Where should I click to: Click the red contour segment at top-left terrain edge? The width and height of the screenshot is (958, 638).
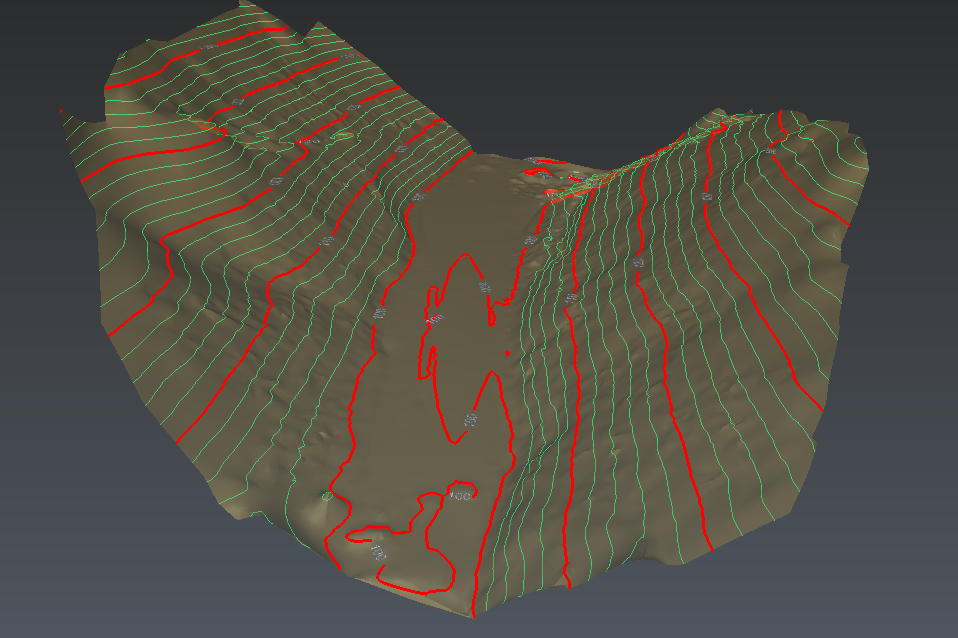coord(62,110)
